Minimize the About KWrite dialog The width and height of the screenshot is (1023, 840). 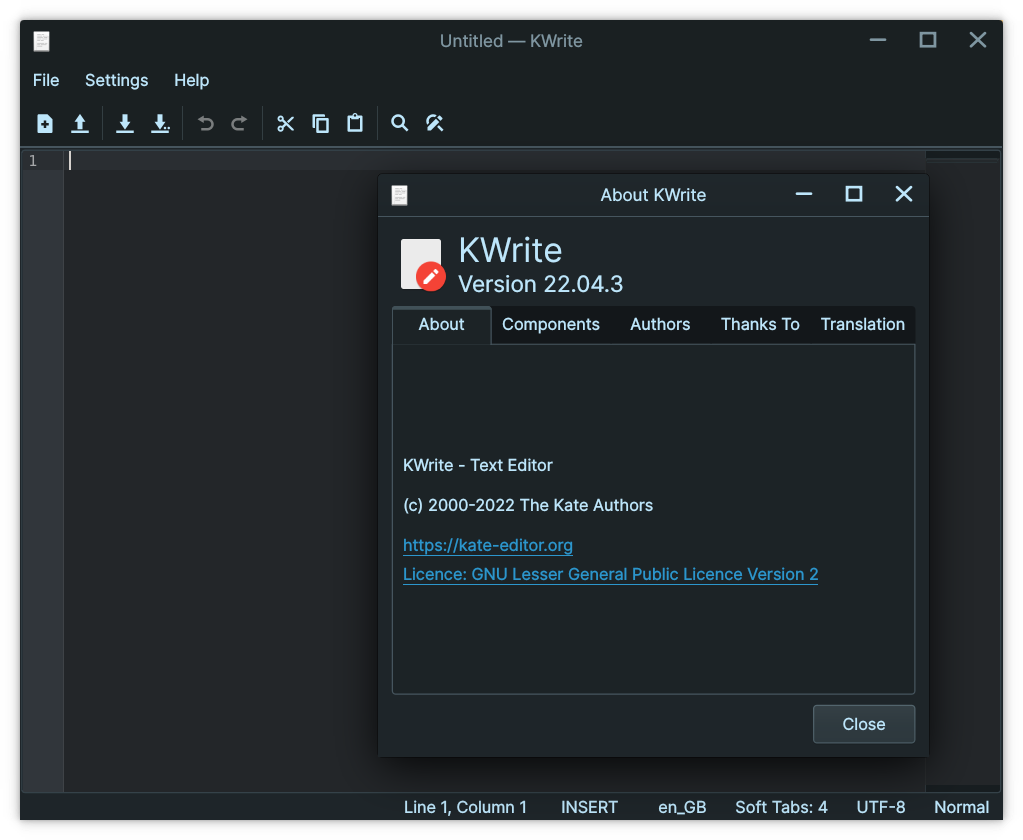[x=804, y=194]
